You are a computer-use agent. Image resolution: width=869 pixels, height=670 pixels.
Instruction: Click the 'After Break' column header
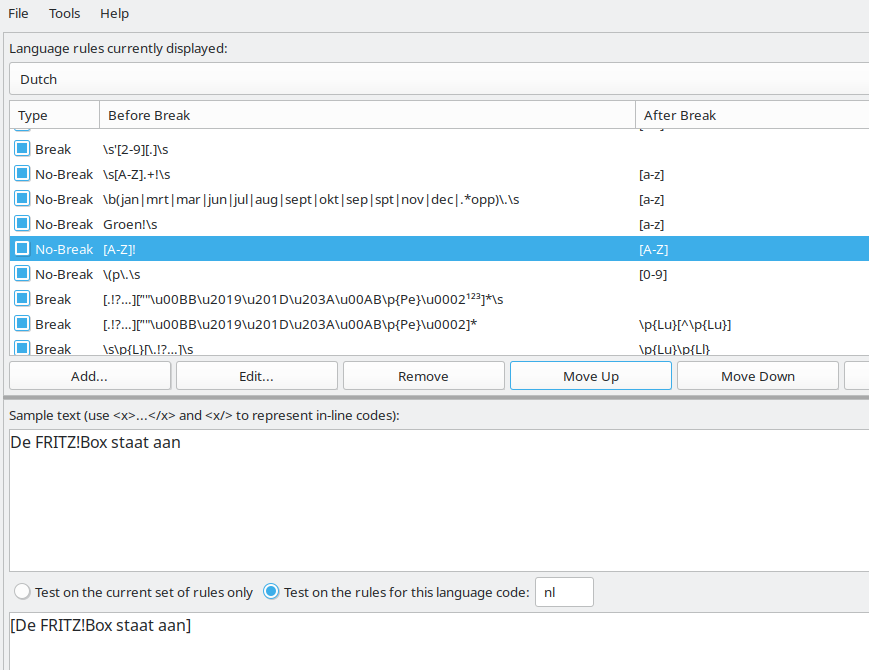tap(680, 115)
